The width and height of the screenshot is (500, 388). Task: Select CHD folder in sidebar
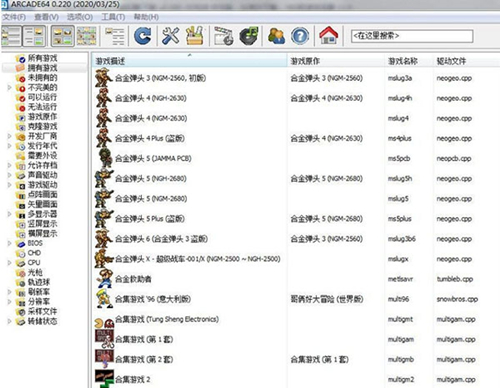pos(29,253)
